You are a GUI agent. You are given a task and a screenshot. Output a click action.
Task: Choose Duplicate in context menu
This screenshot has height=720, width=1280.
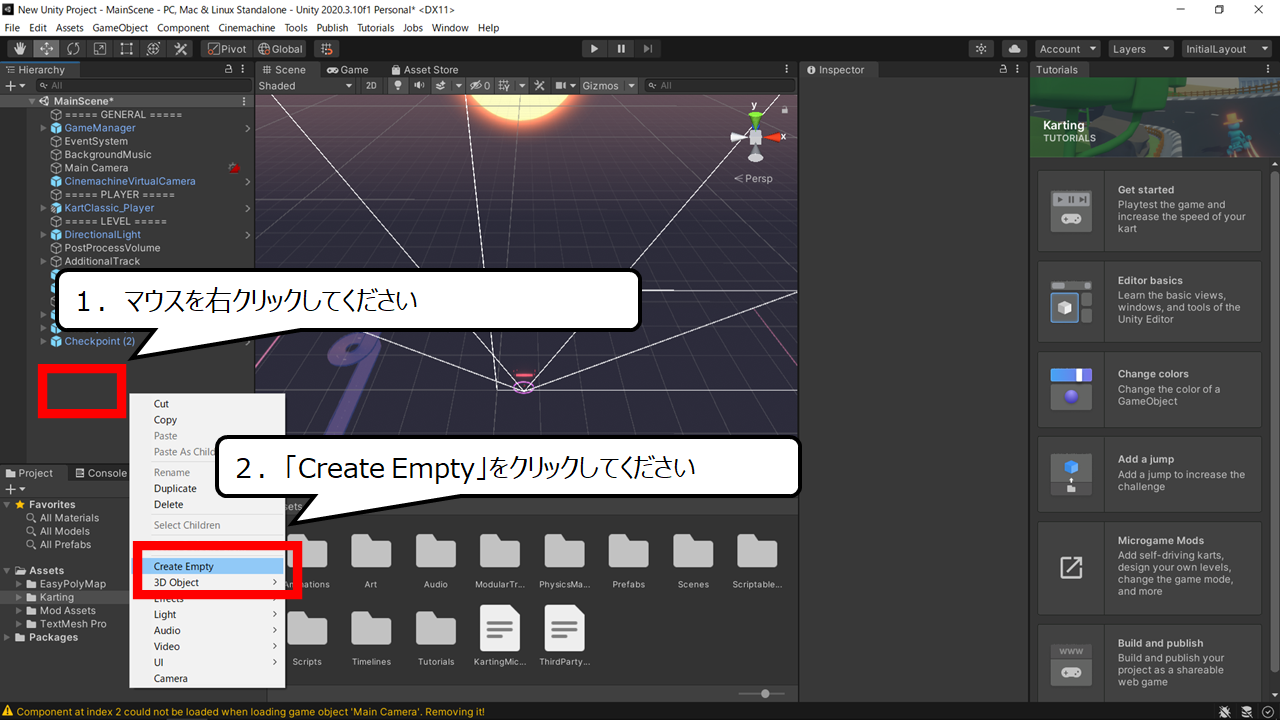click(x=208, y=488)
